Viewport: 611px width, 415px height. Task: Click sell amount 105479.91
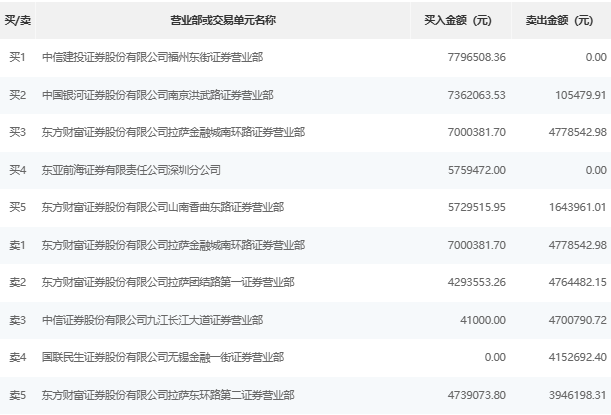point(581,95)
